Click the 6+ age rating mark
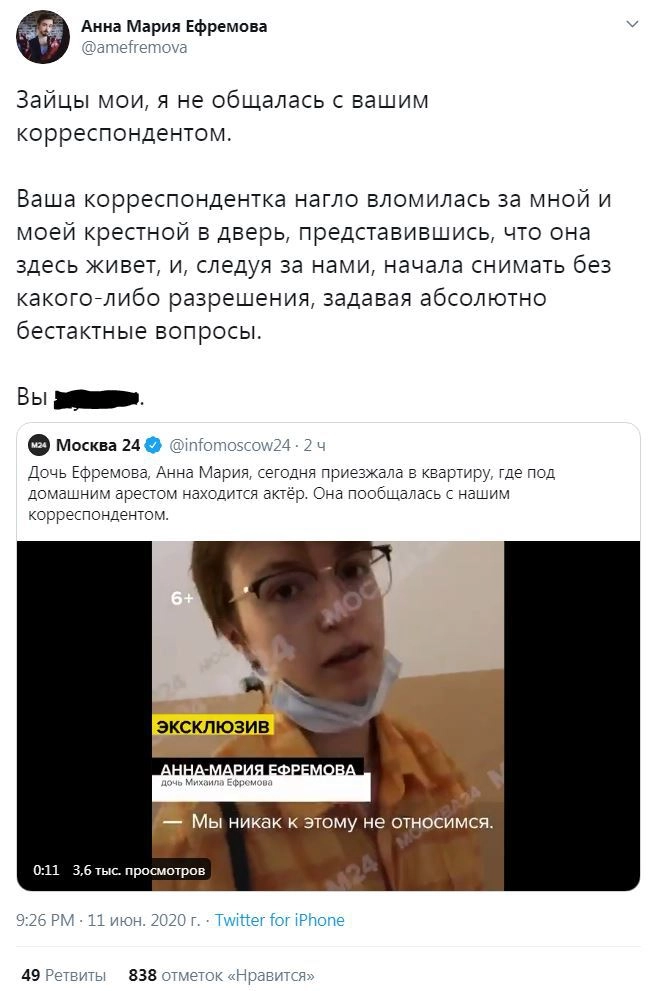 tap(182, 598)
